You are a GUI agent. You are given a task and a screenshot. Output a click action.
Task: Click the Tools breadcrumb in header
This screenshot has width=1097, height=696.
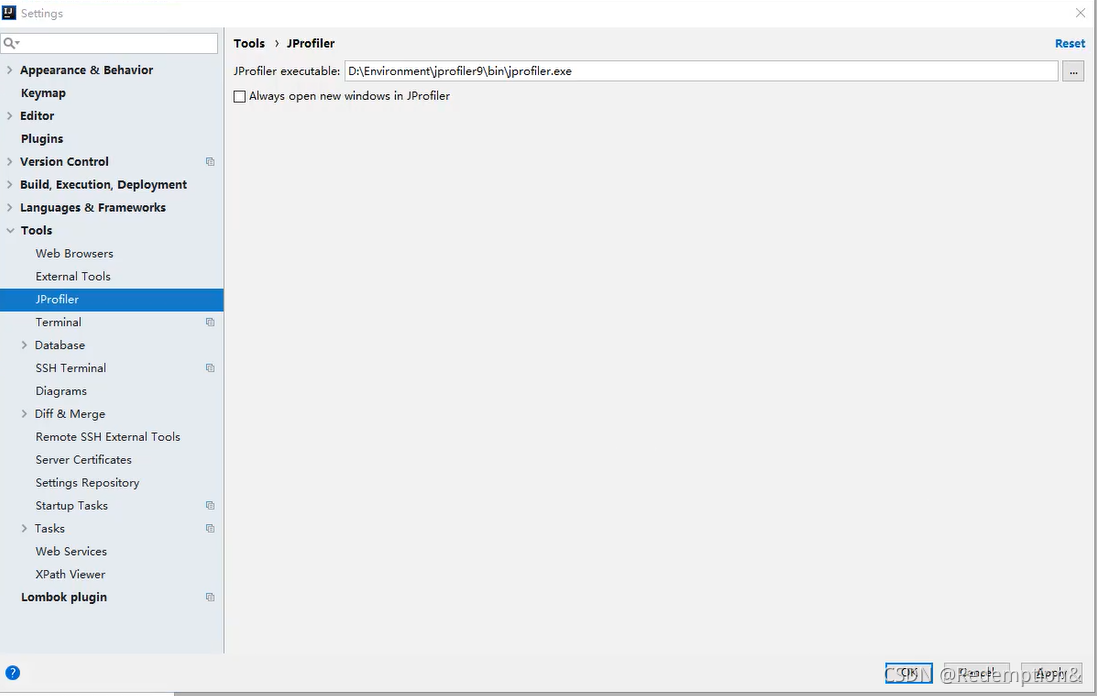[249, 43]
